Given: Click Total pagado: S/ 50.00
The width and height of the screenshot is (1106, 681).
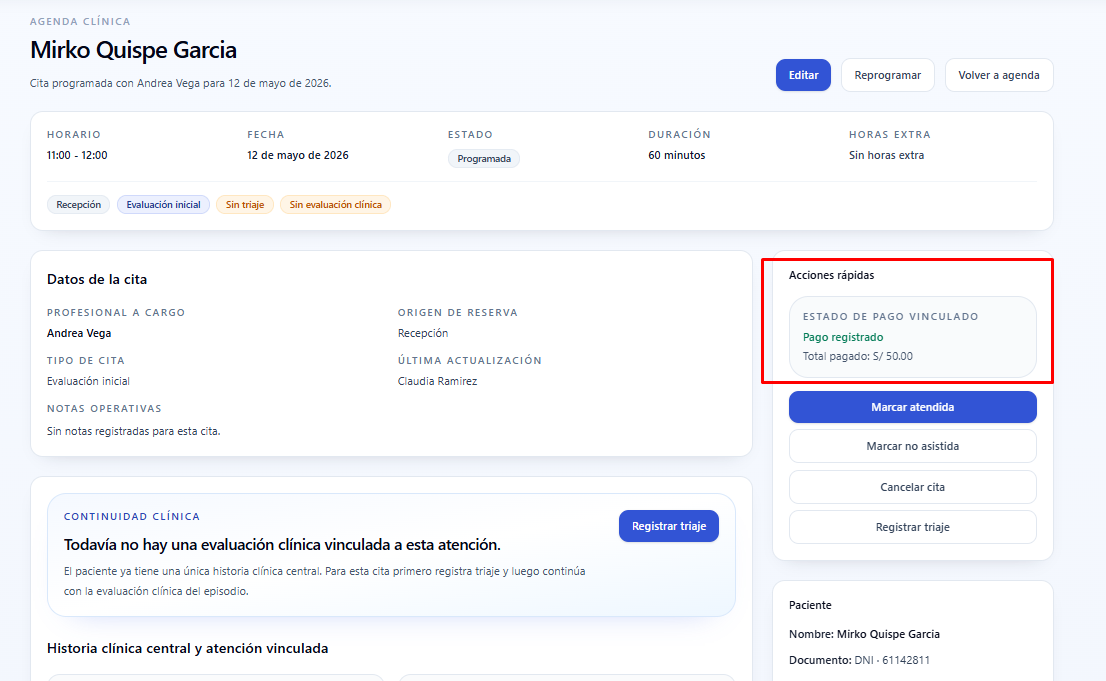Looking at the screenshot, I should coord(858,356).
